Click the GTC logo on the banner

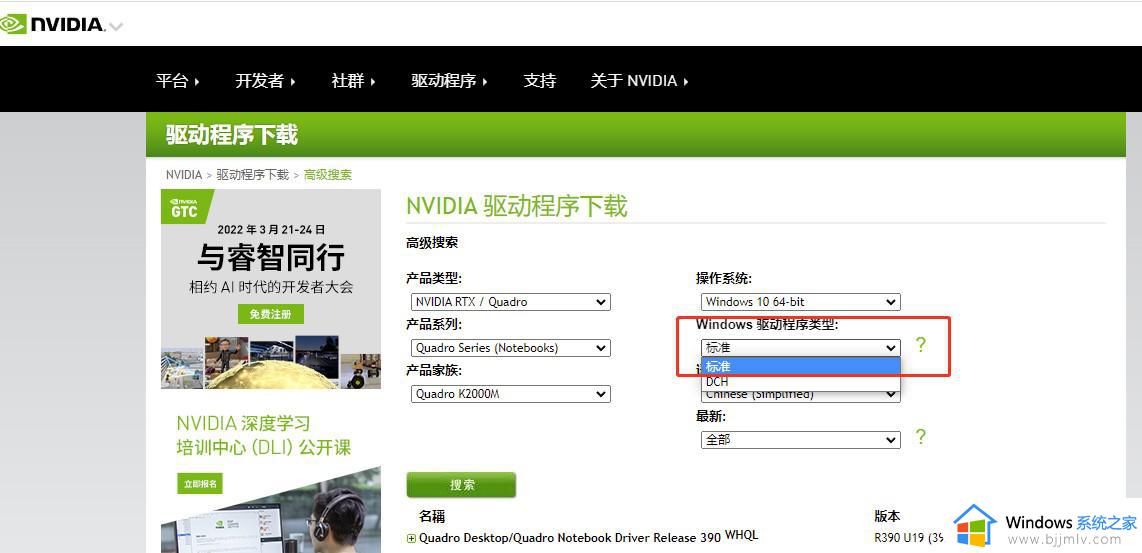186,208
